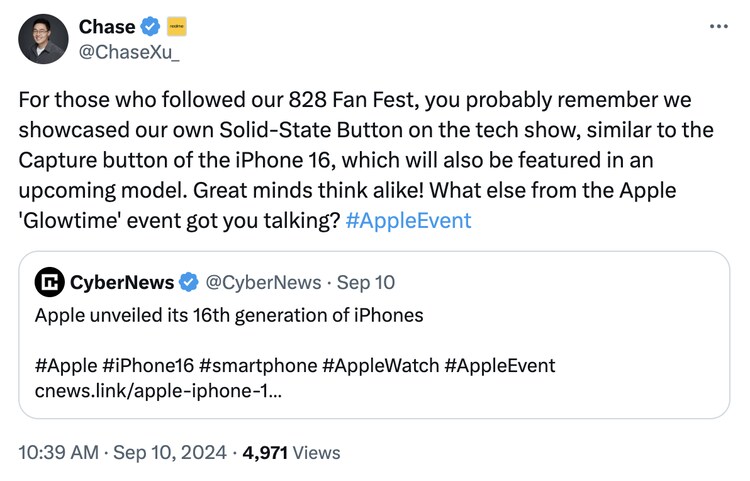The width and height of the screenshot is (750, 481).
Task: Open the #AppleWatch hashtag
Action: tap(380, 366)
